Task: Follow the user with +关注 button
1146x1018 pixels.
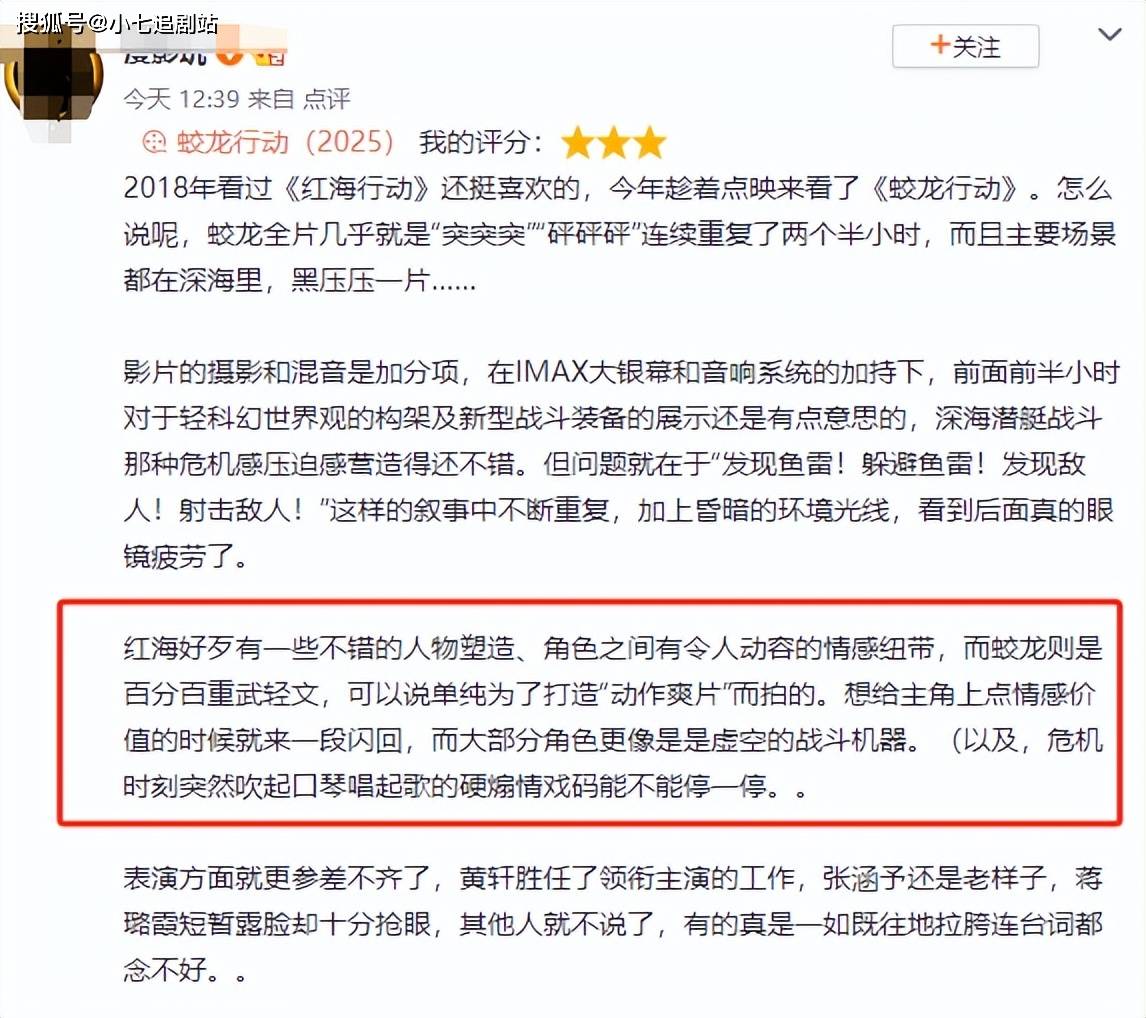Action: [965, 46]
